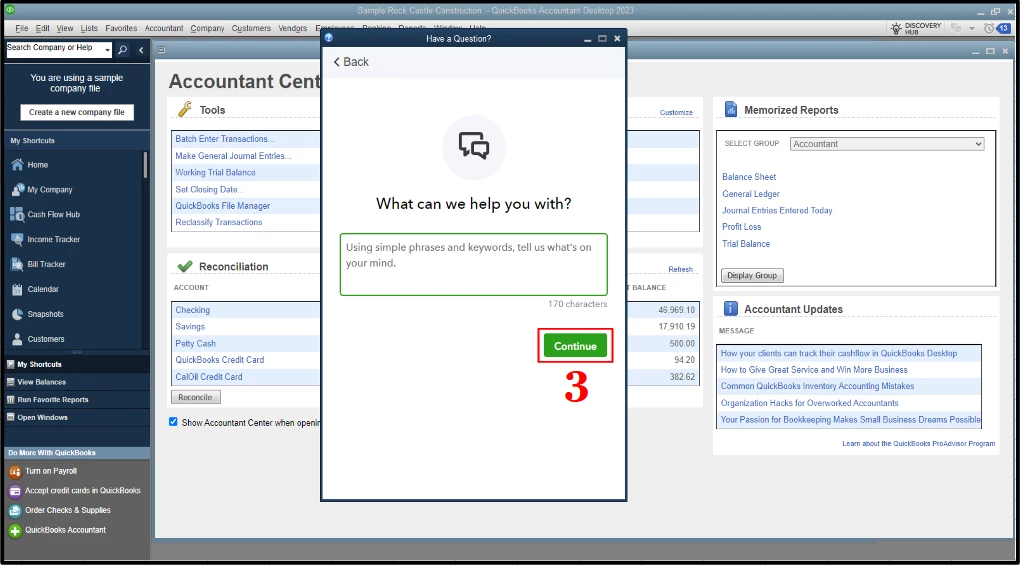This screenshot has width=1020, height=565.
Task: Open the Vendors menu
Action: click(x=292, y=29)
